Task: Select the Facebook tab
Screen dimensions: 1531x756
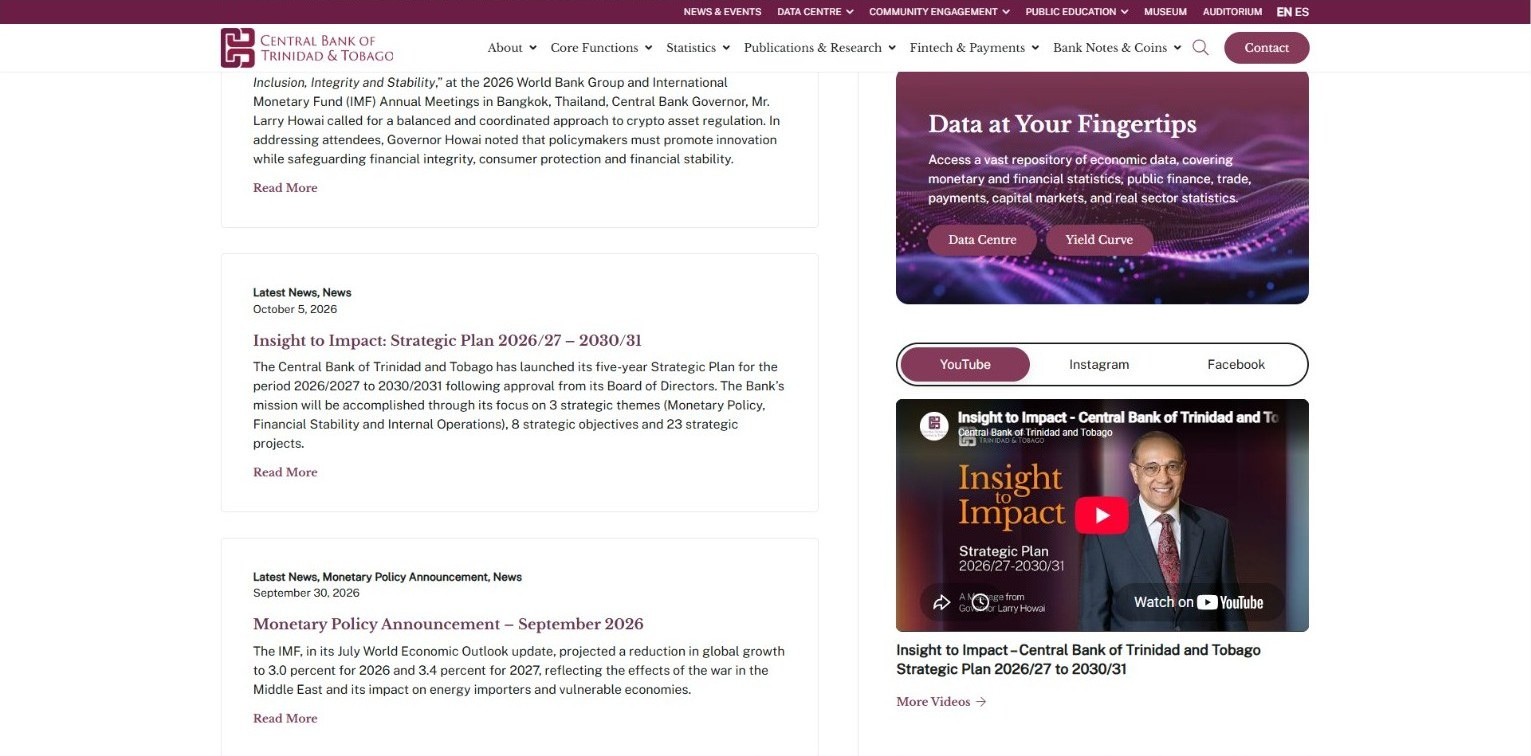Action: [1236, 365]
